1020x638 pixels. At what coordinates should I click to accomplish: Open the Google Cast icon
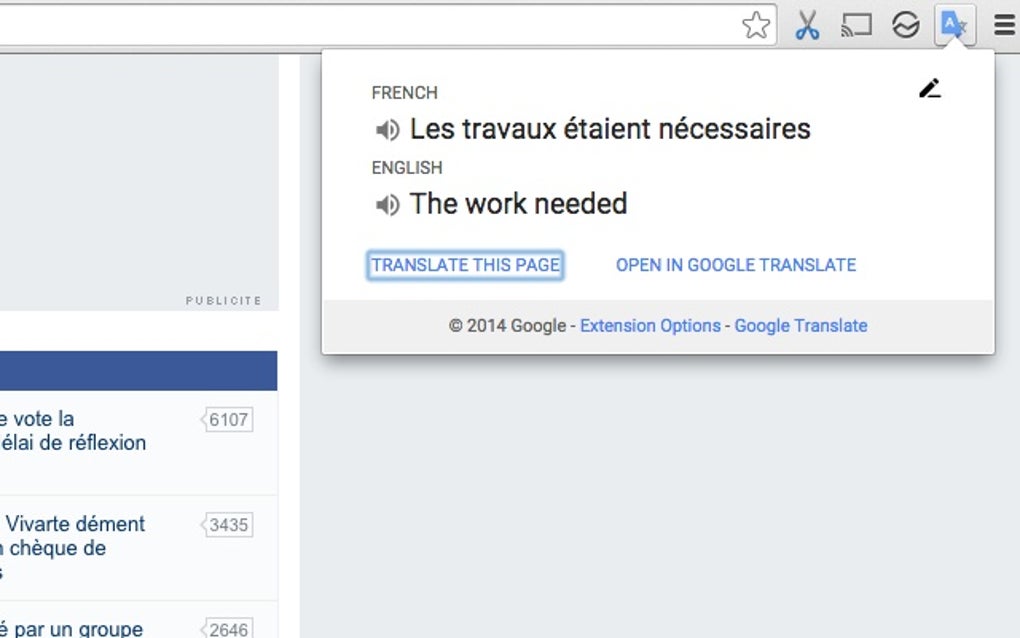857,24
